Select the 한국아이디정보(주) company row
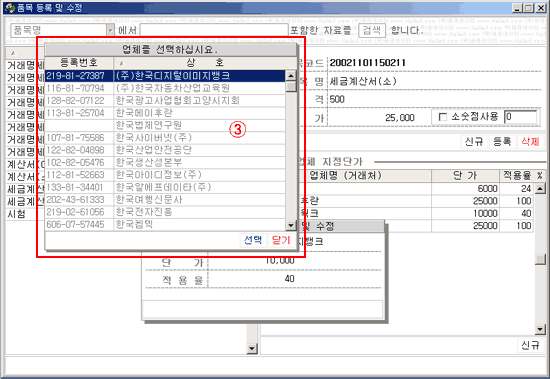550x379 pixels. 166,175
